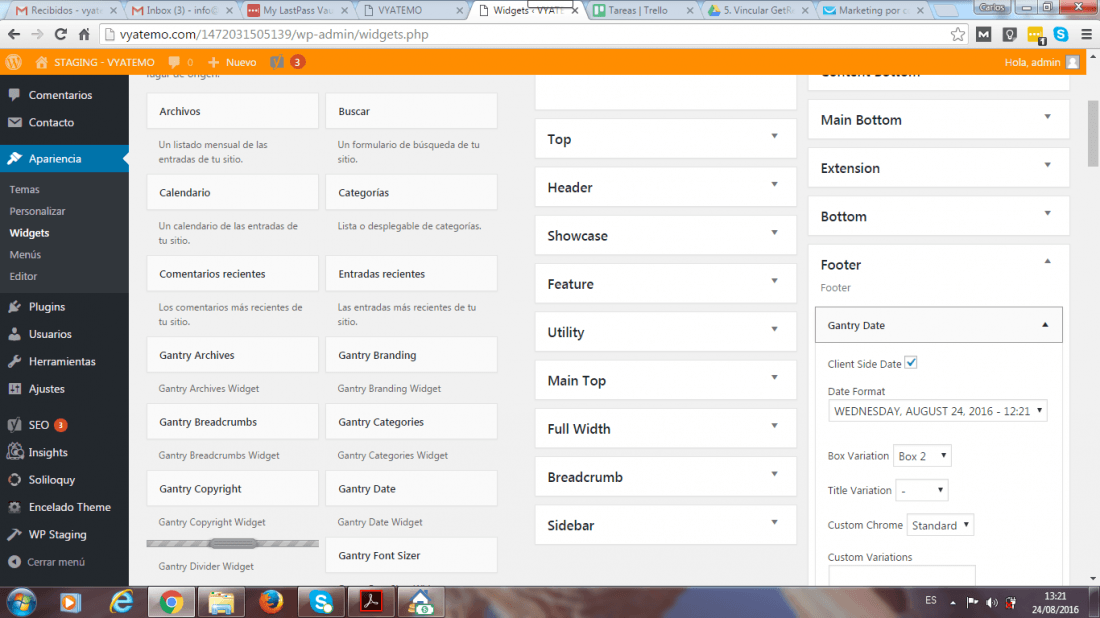Click the page vertical scrollbar thumb
1100x618 pixels.
coord(1093,133)
